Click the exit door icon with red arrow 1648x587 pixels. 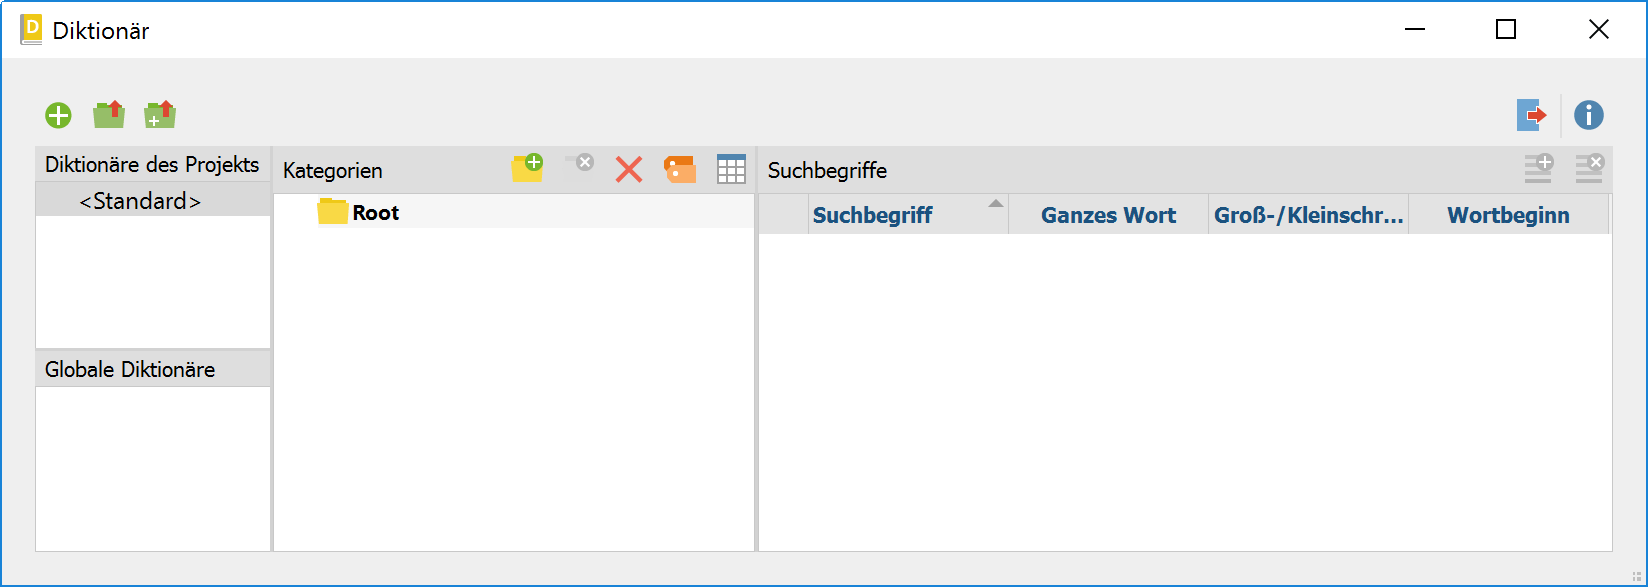pyautogui.click(x=1532, y=115)
